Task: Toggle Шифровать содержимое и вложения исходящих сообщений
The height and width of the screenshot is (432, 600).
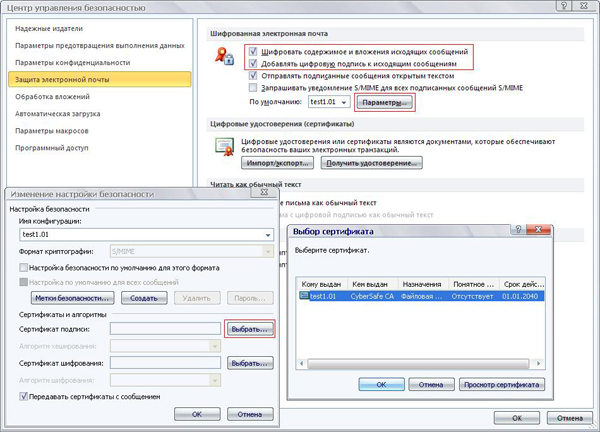Action: coord(253,51)
